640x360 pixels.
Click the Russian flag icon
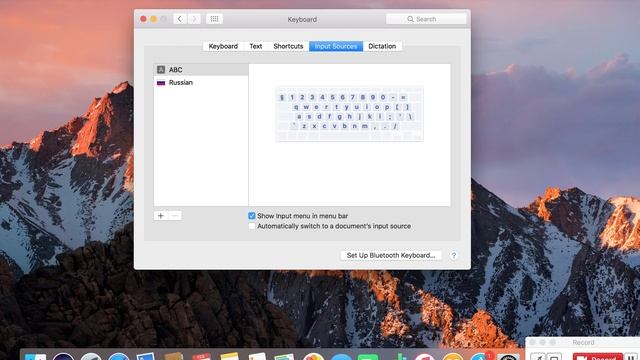coord(161,82)
